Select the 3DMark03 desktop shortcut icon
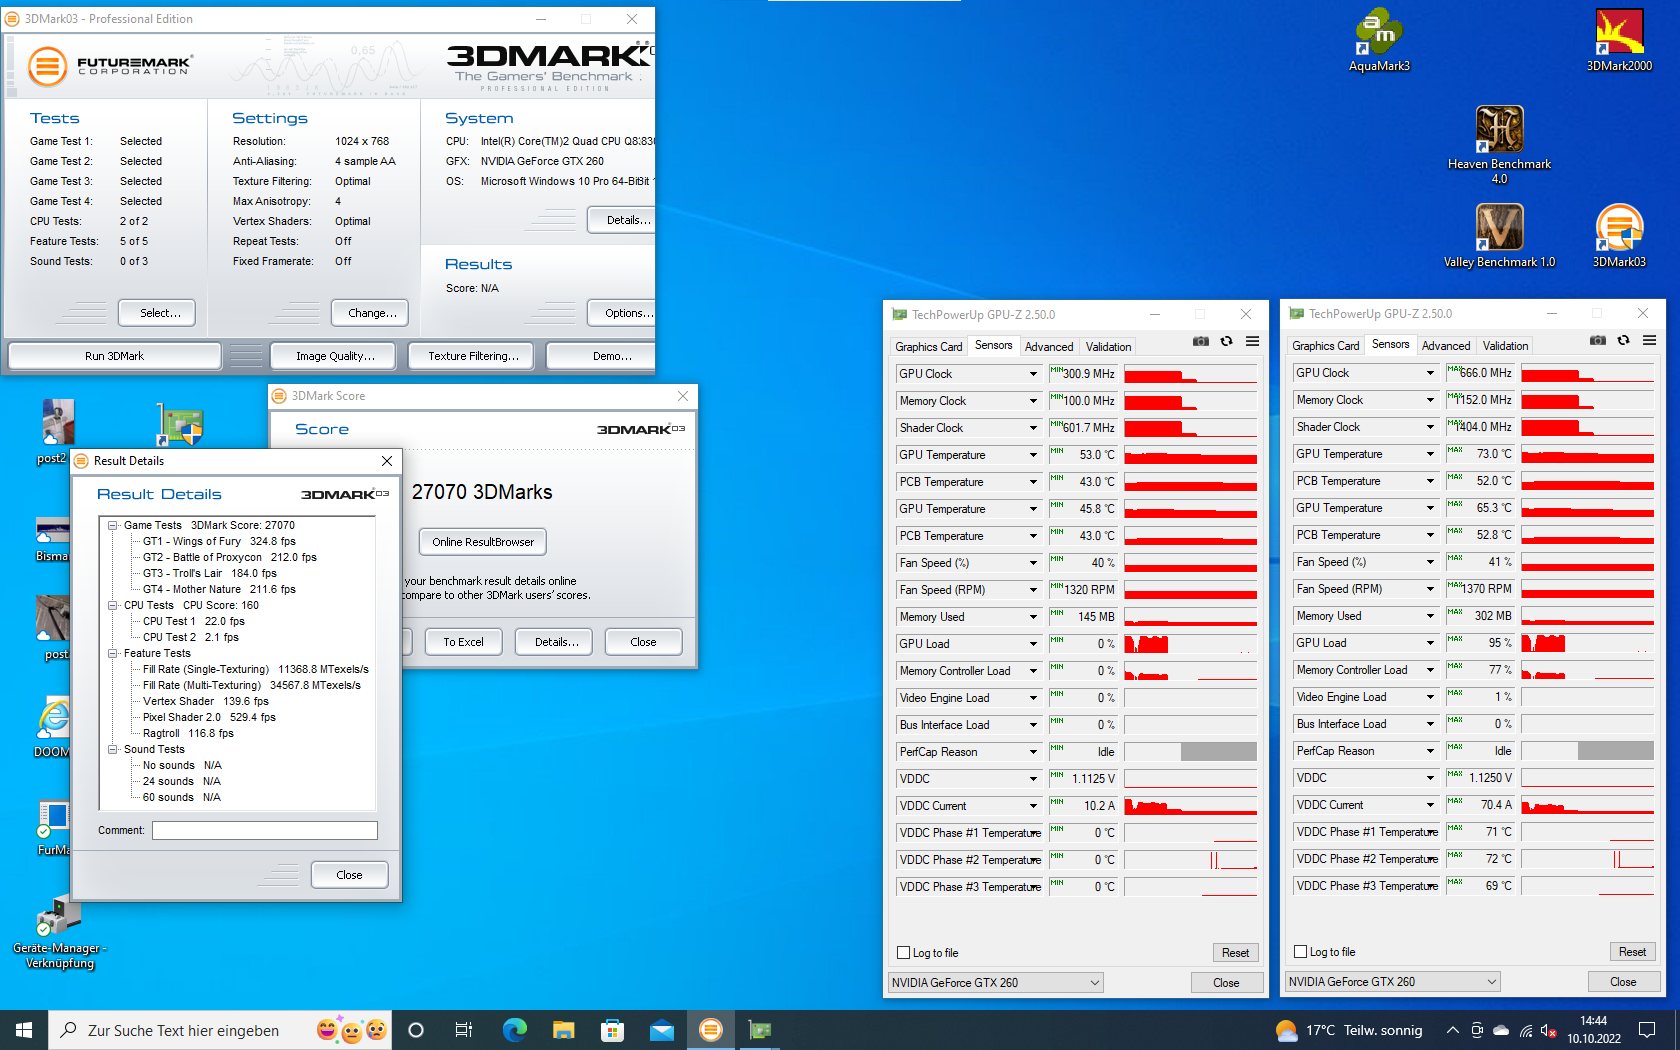This screenshot has height=1050, width=1680. click(1619, 236)
